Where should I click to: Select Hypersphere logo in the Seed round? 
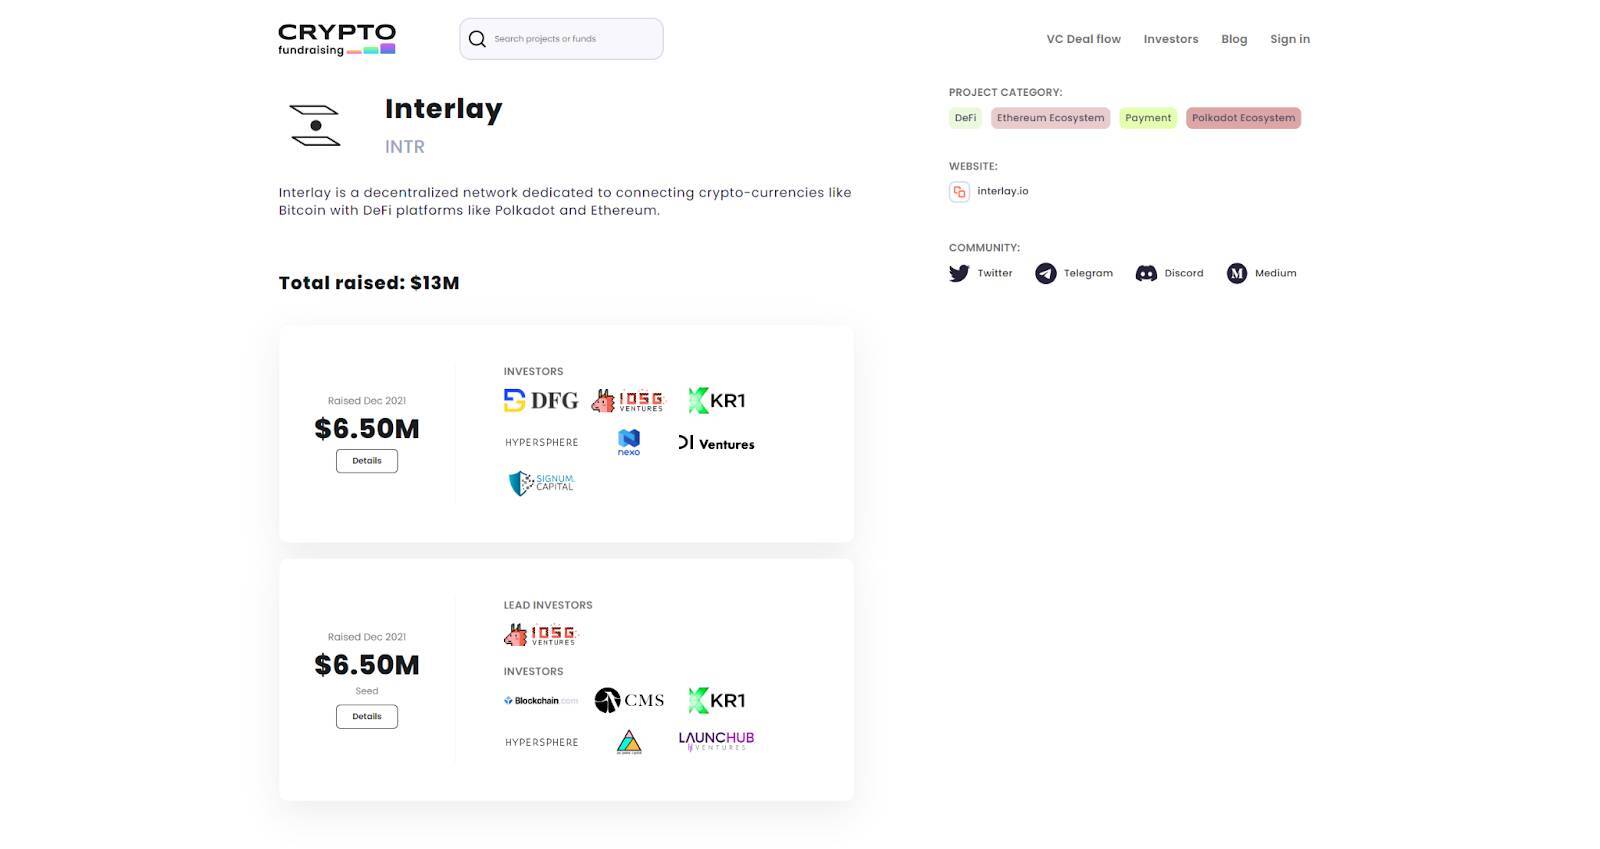[541, 742]
